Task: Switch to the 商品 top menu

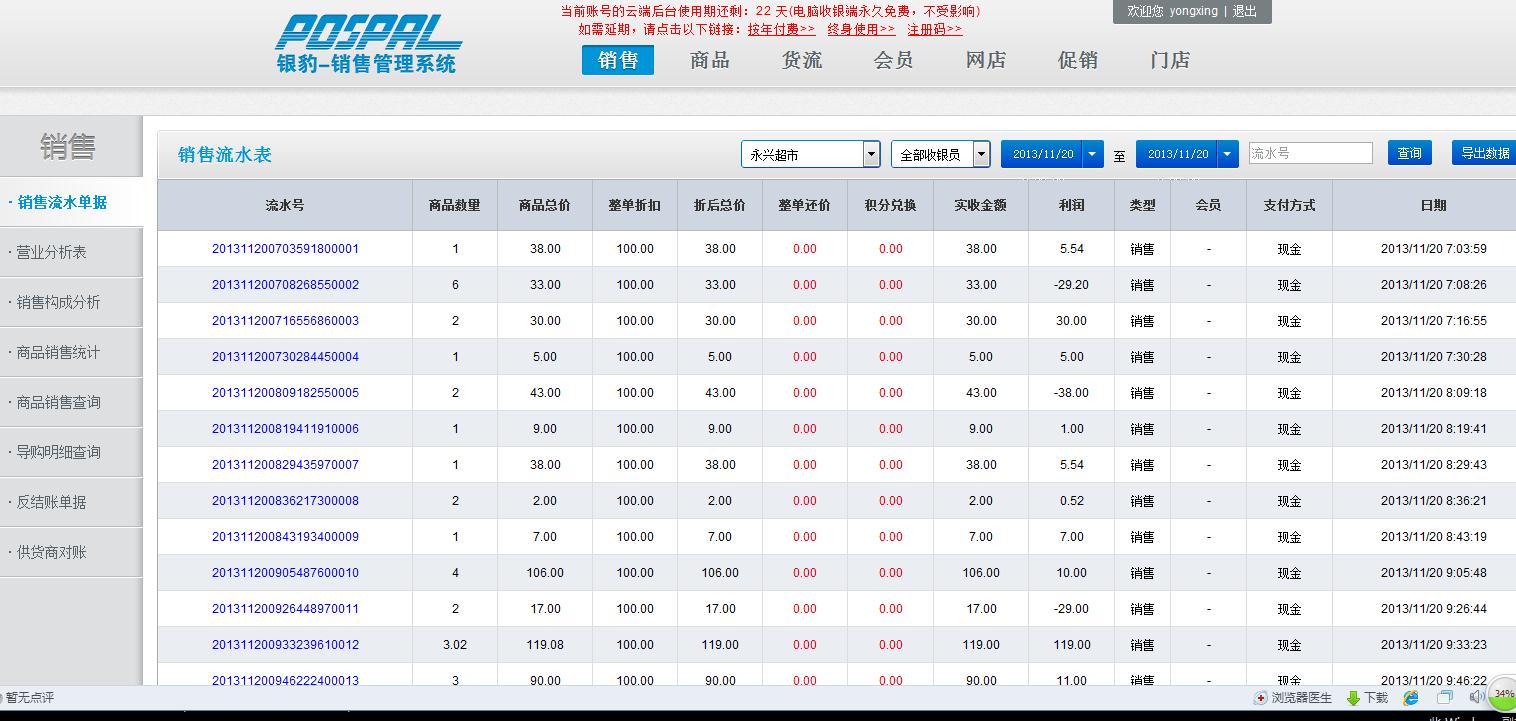Action: (x=709, y=60)
